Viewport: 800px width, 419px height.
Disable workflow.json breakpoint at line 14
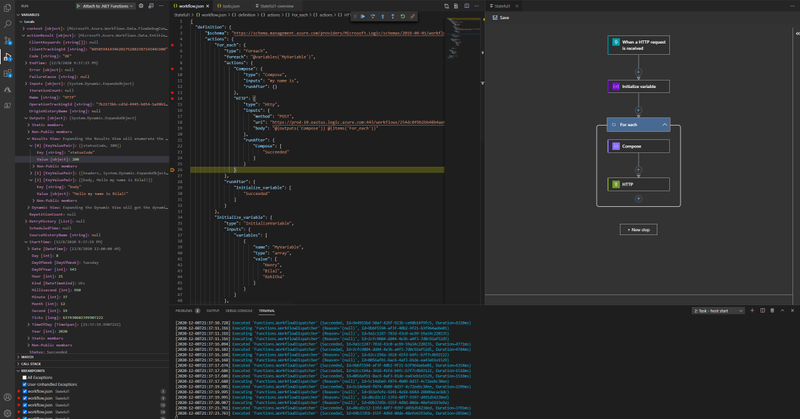pyautogui.click(x=24, y=412)
